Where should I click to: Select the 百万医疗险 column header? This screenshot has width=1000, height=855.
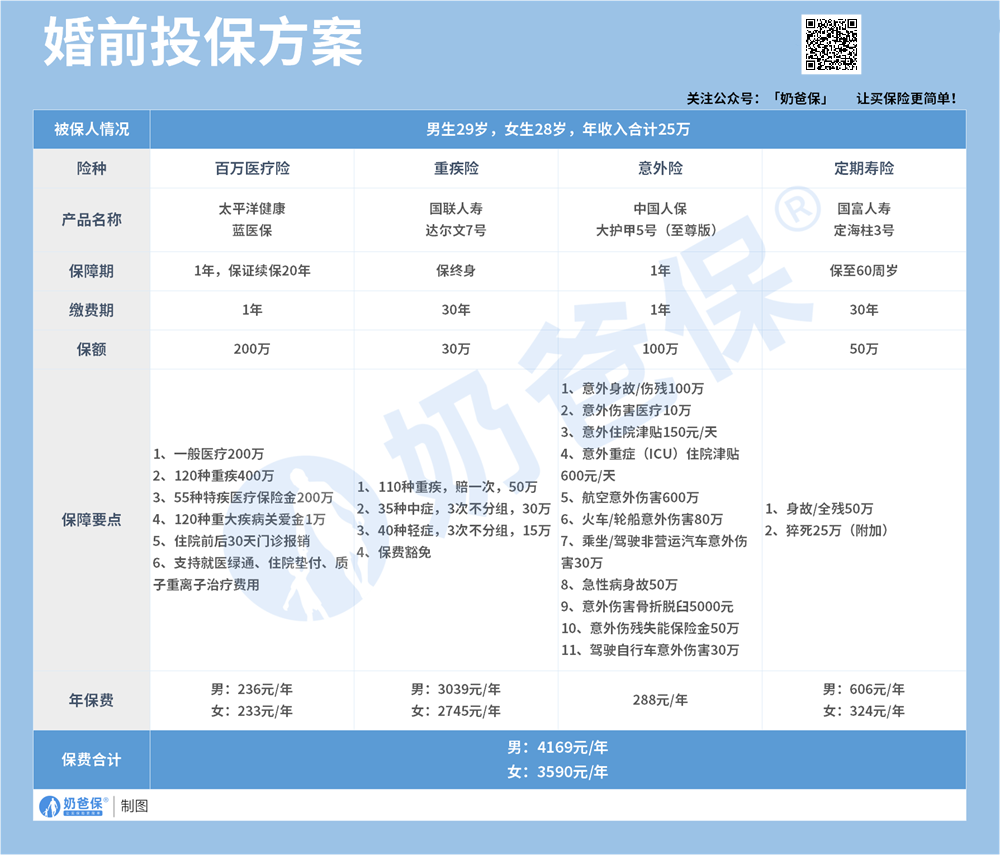253,168
